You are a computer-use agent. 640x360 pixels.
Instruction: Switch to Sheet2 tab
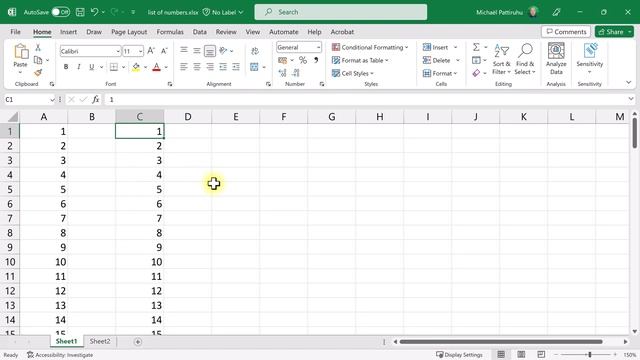[100, 341]
